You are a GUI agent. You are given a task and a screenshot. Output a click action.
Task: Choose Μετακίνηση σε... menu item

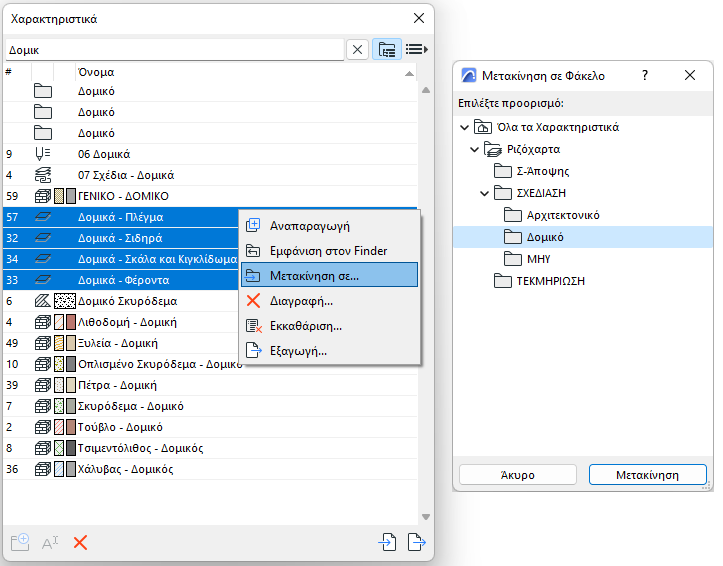tap(329, 276)
